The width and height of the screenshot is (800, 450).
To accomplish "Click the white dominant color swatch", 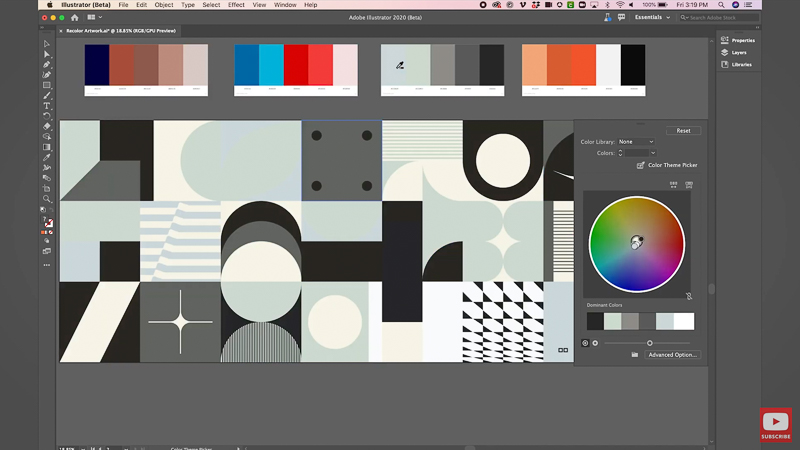I will click(x=684, y=321).
